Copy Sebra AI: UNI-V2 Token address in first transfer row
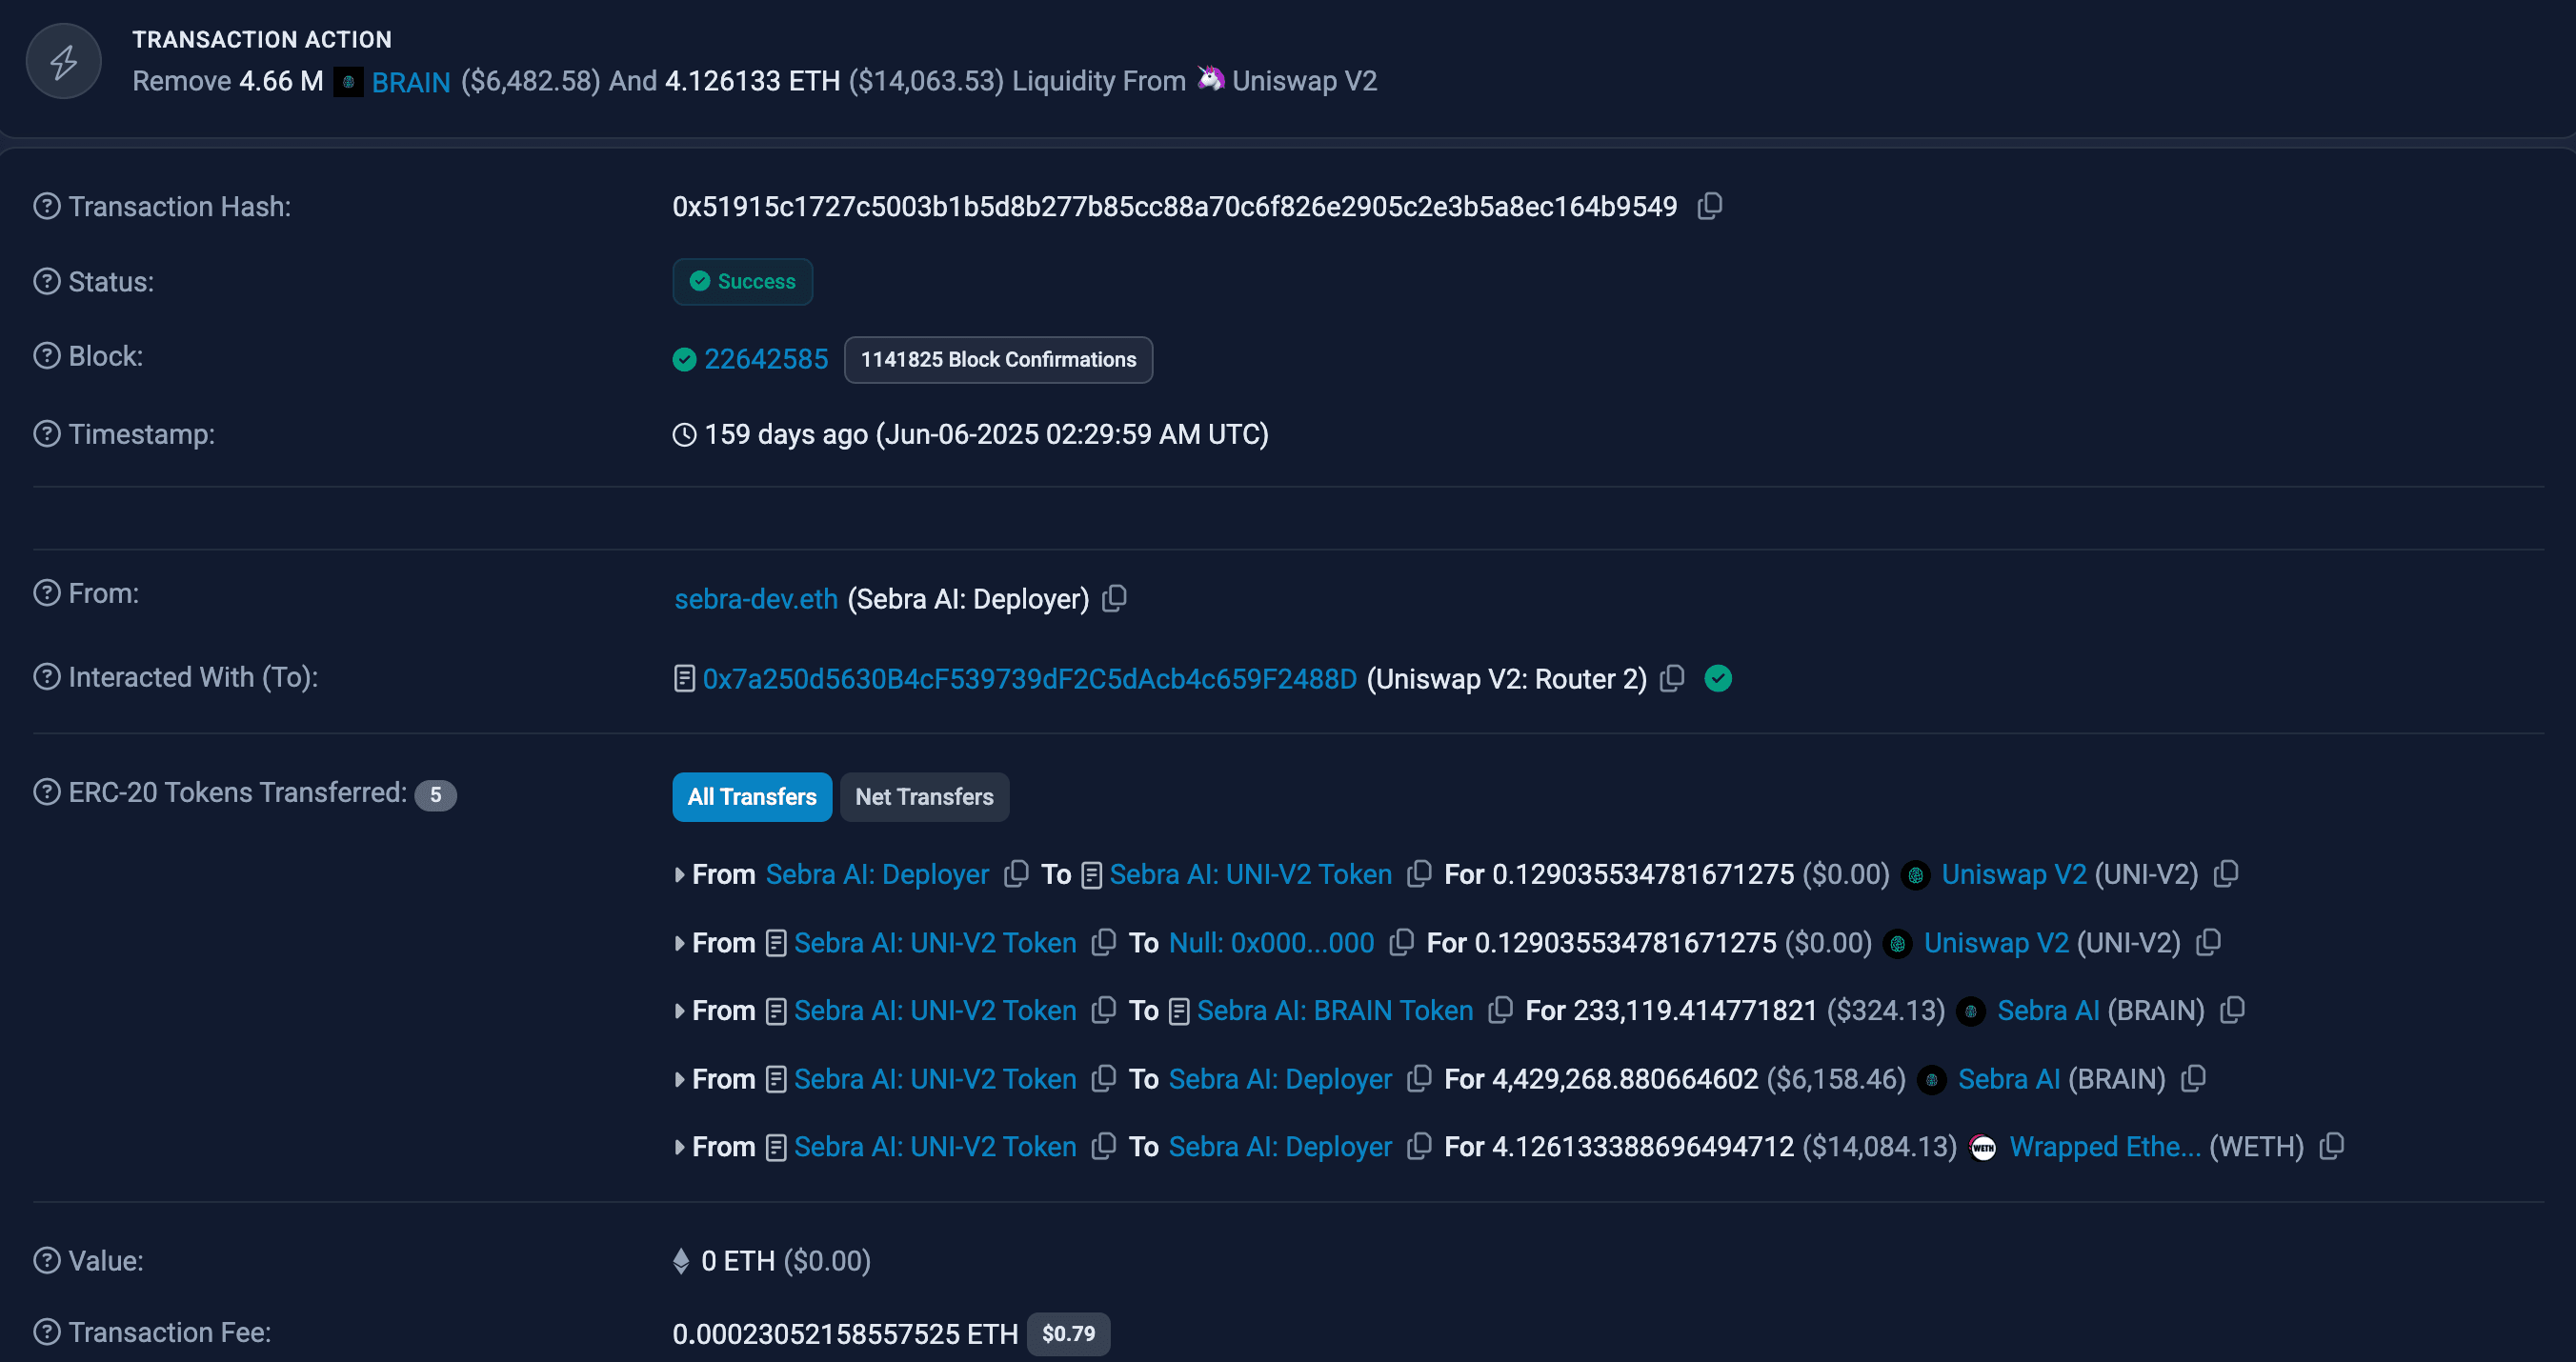Screen dimensions: 2576x1362 (x=1419, y=873)
